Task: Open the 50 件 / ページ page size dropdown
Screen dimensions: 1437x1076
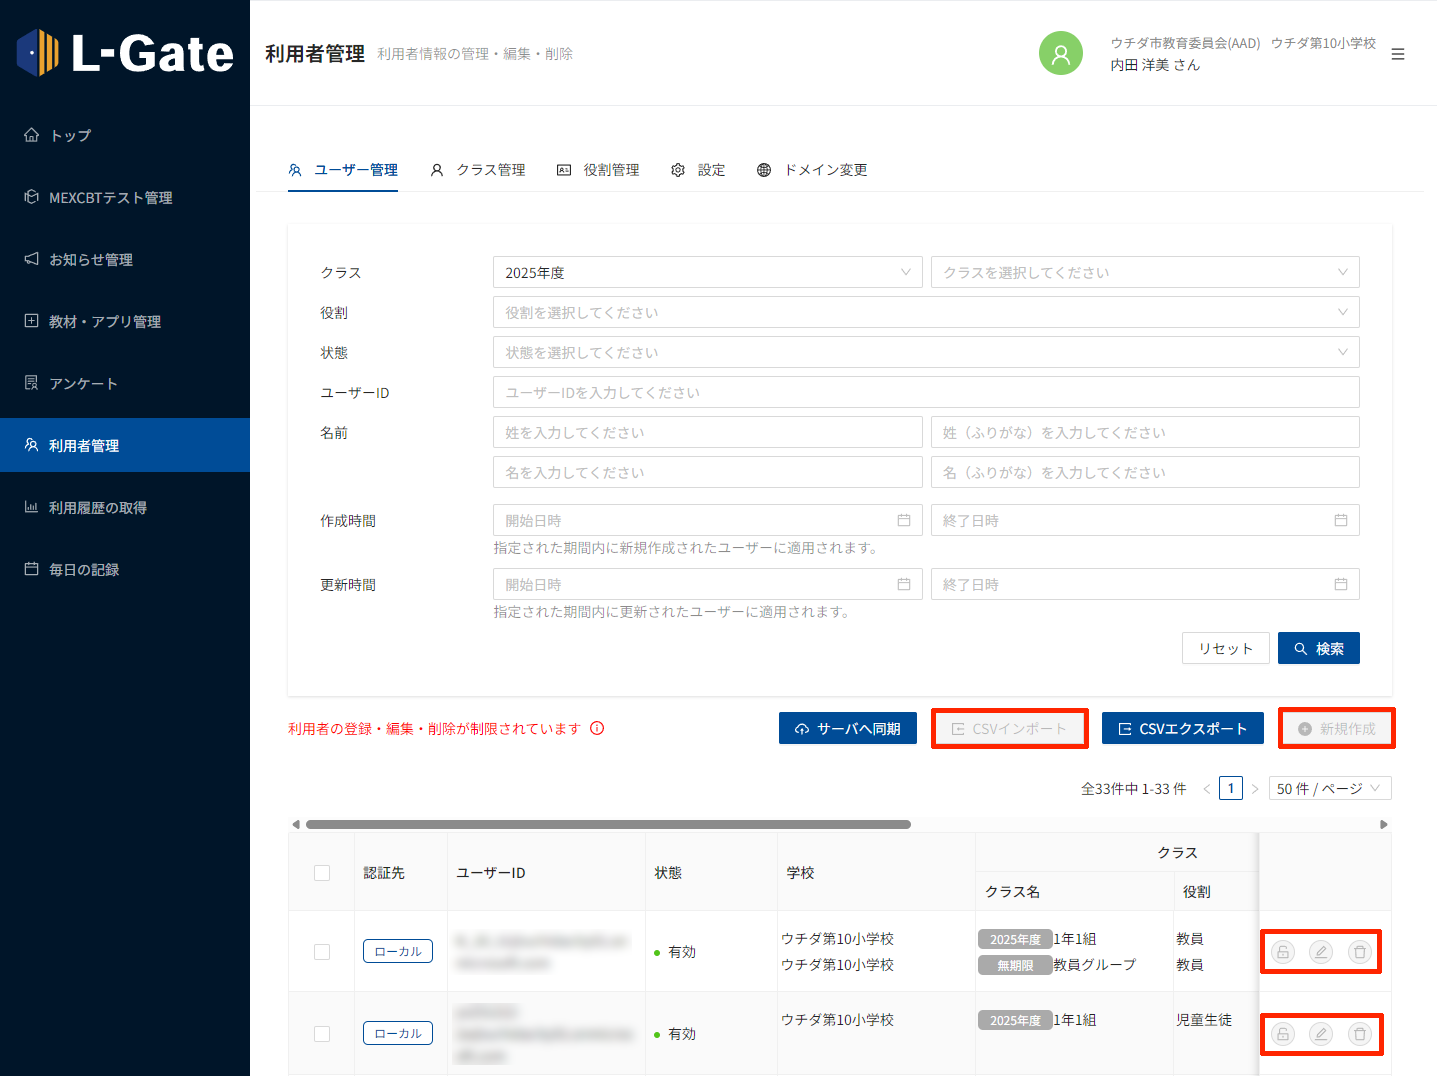Action: coord(1329,788)
